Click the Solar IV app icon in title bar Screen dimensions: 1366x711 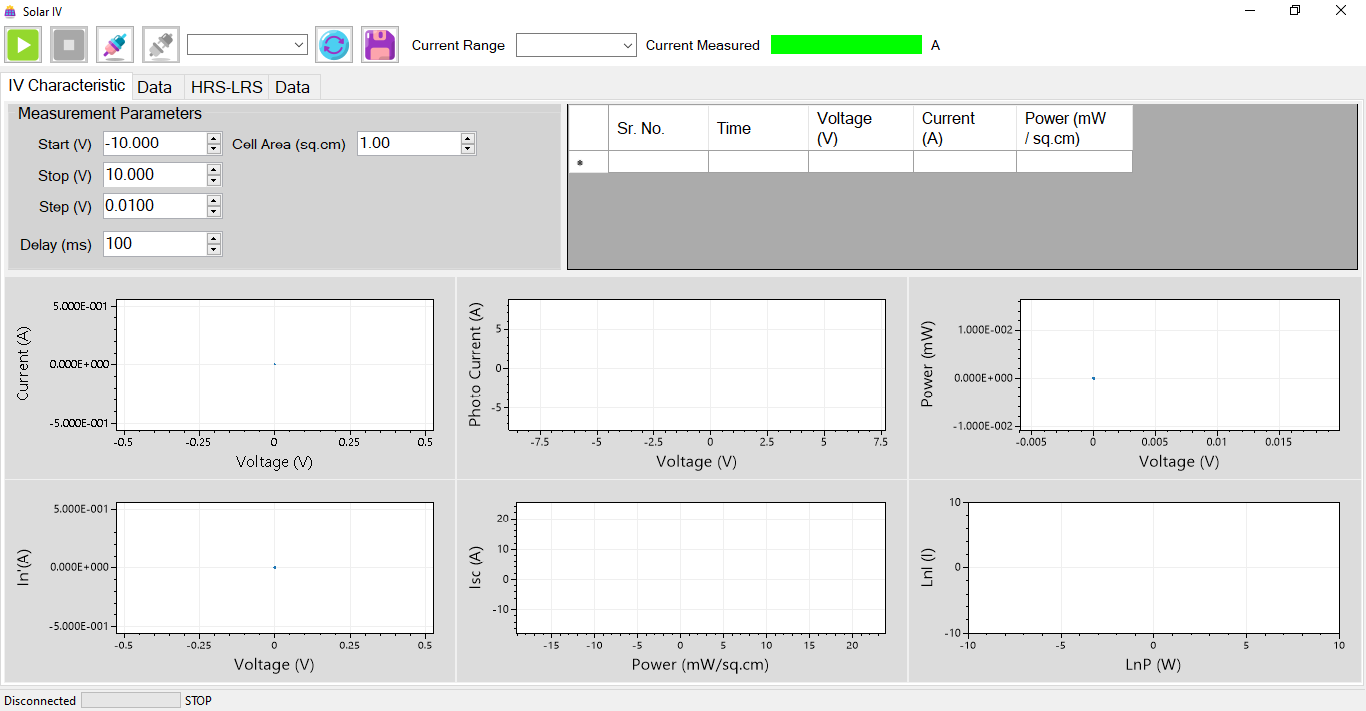[x=11, y=11]
